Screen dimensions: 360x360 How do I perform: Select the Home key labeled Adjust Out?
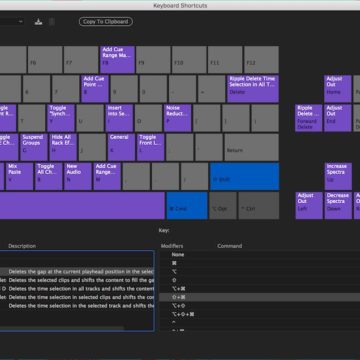tap(338, 89)
